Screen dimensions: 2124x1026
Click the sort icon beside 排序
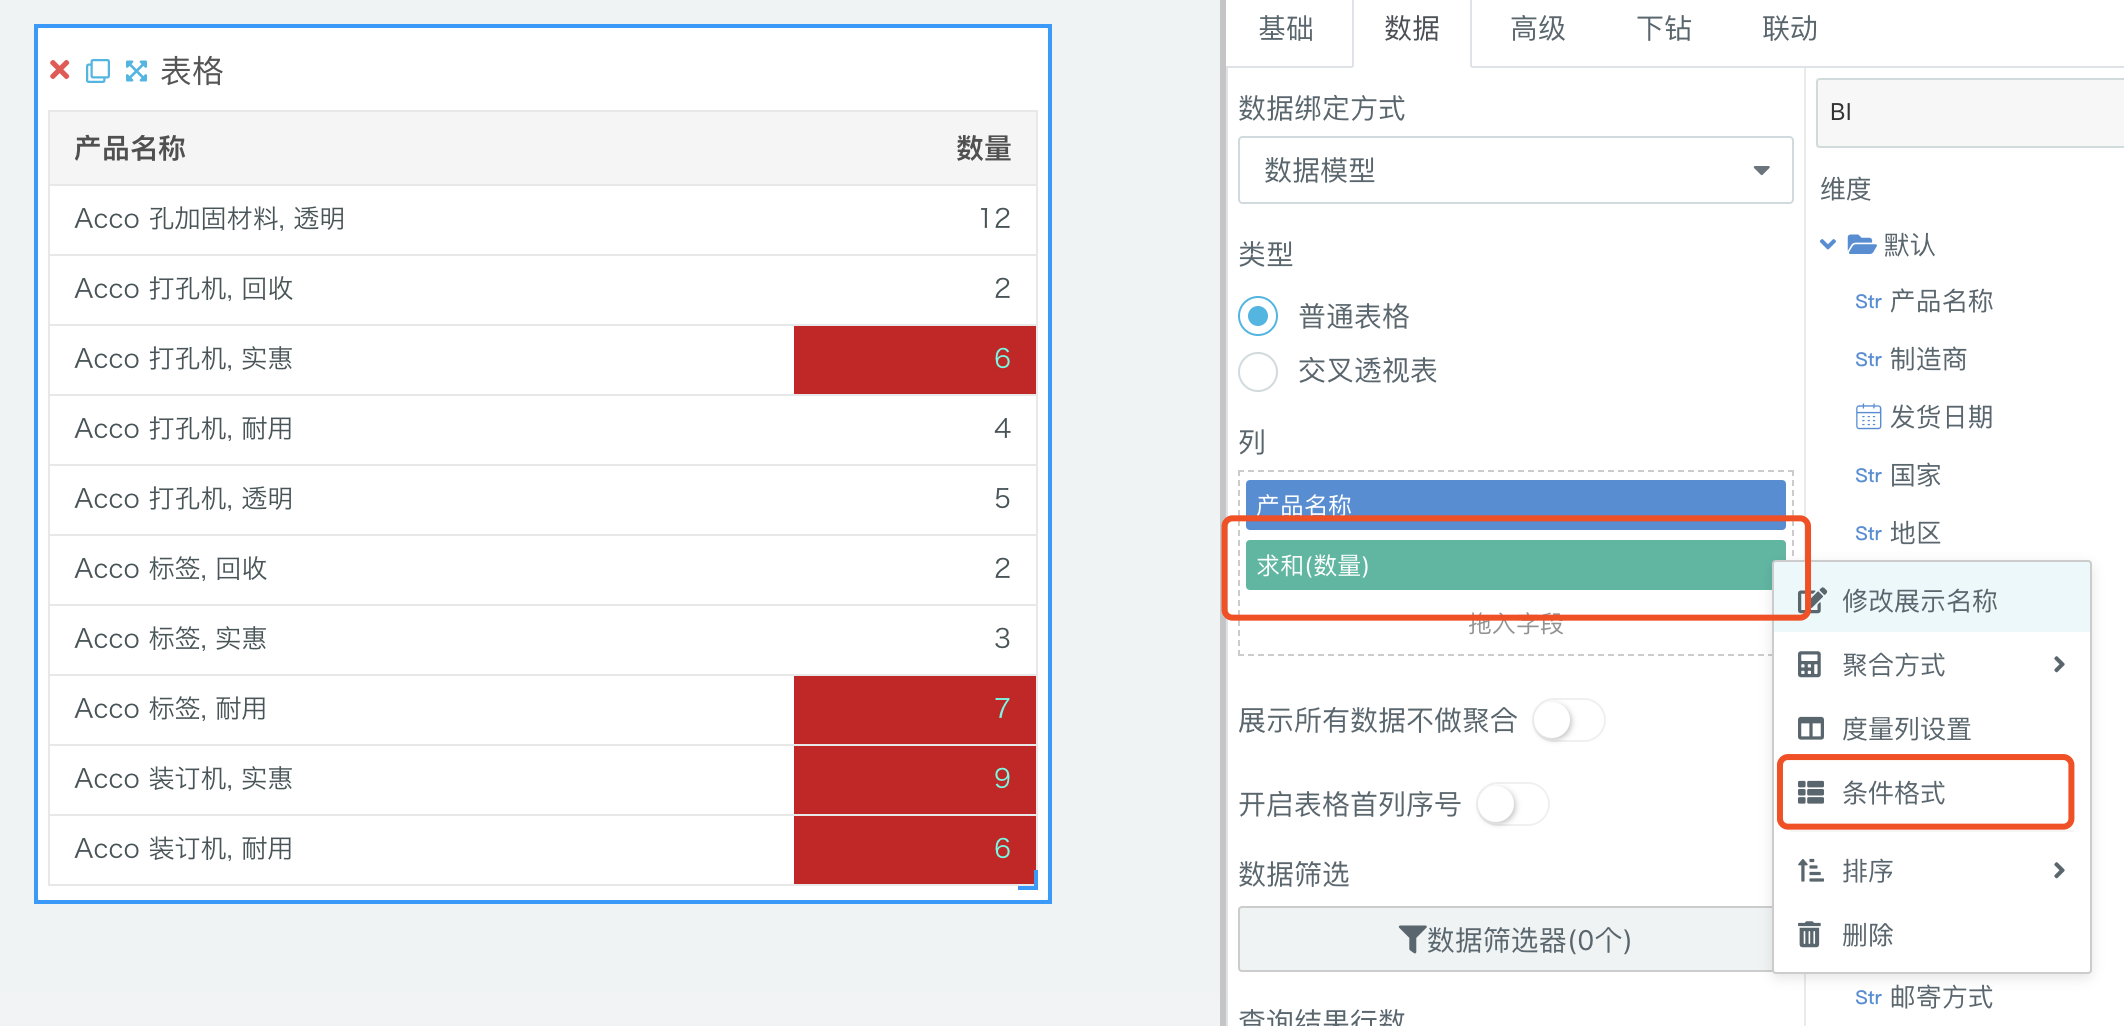tap(1810, 871)
